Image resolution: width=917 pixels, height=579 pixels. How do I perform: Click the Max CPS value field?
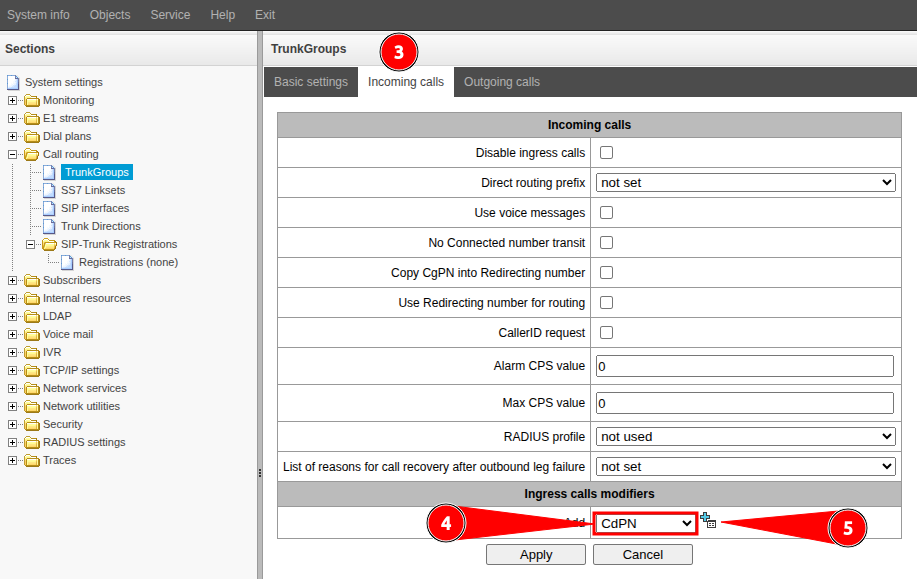tap(745, 403)
